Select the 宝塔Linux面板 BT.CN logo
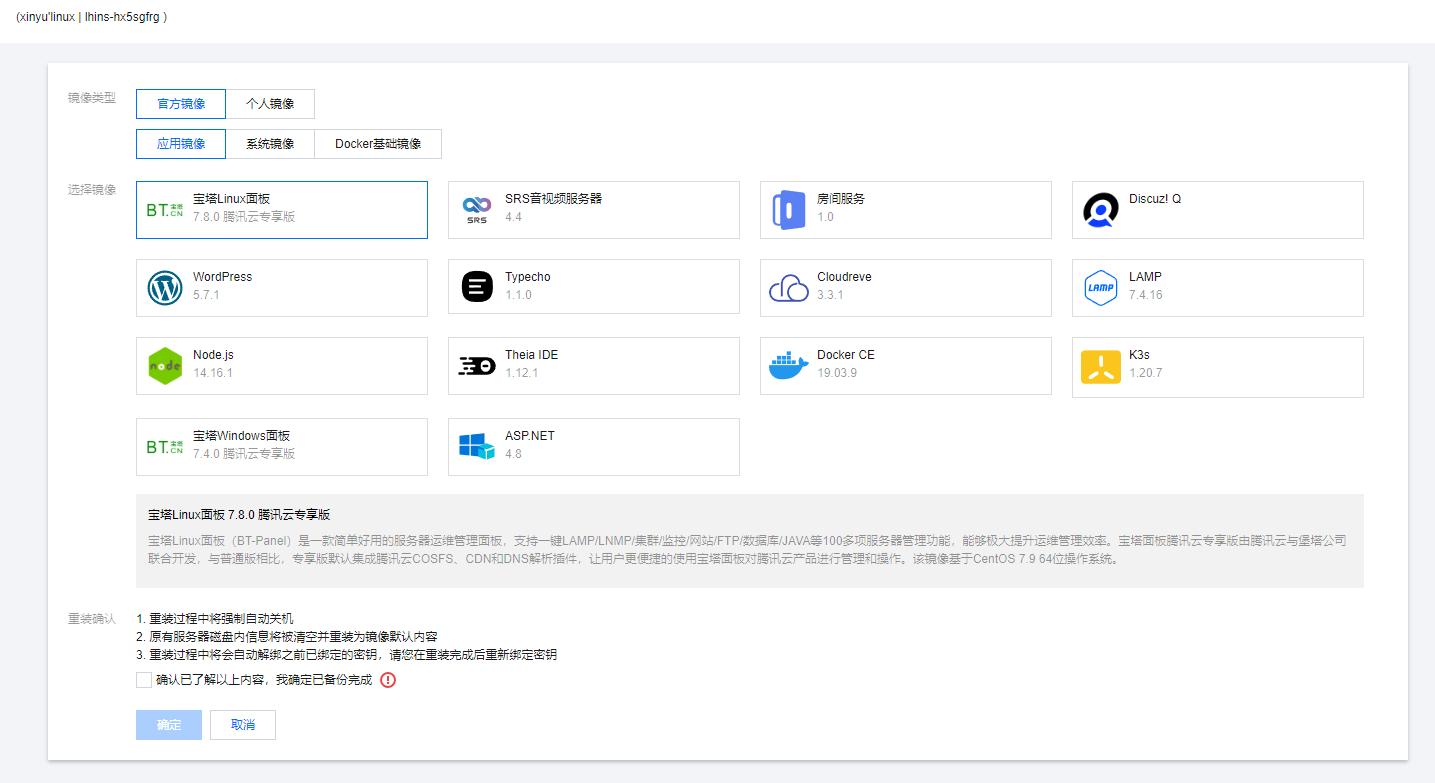The image size is (1435, 783). tap(165, 210)
